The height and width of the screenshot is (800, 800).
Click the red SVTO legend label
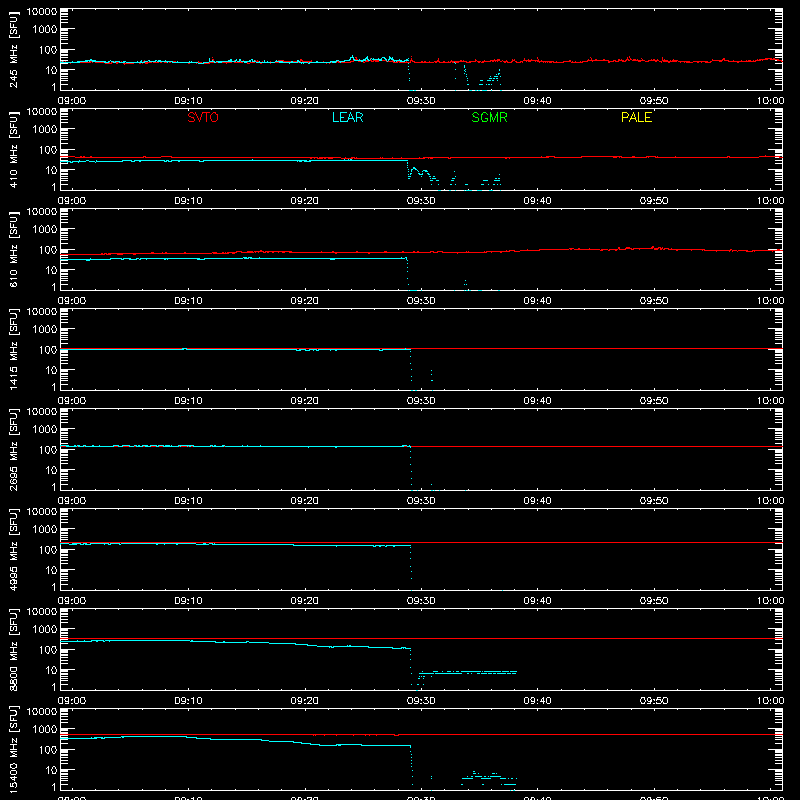(203, 117)
